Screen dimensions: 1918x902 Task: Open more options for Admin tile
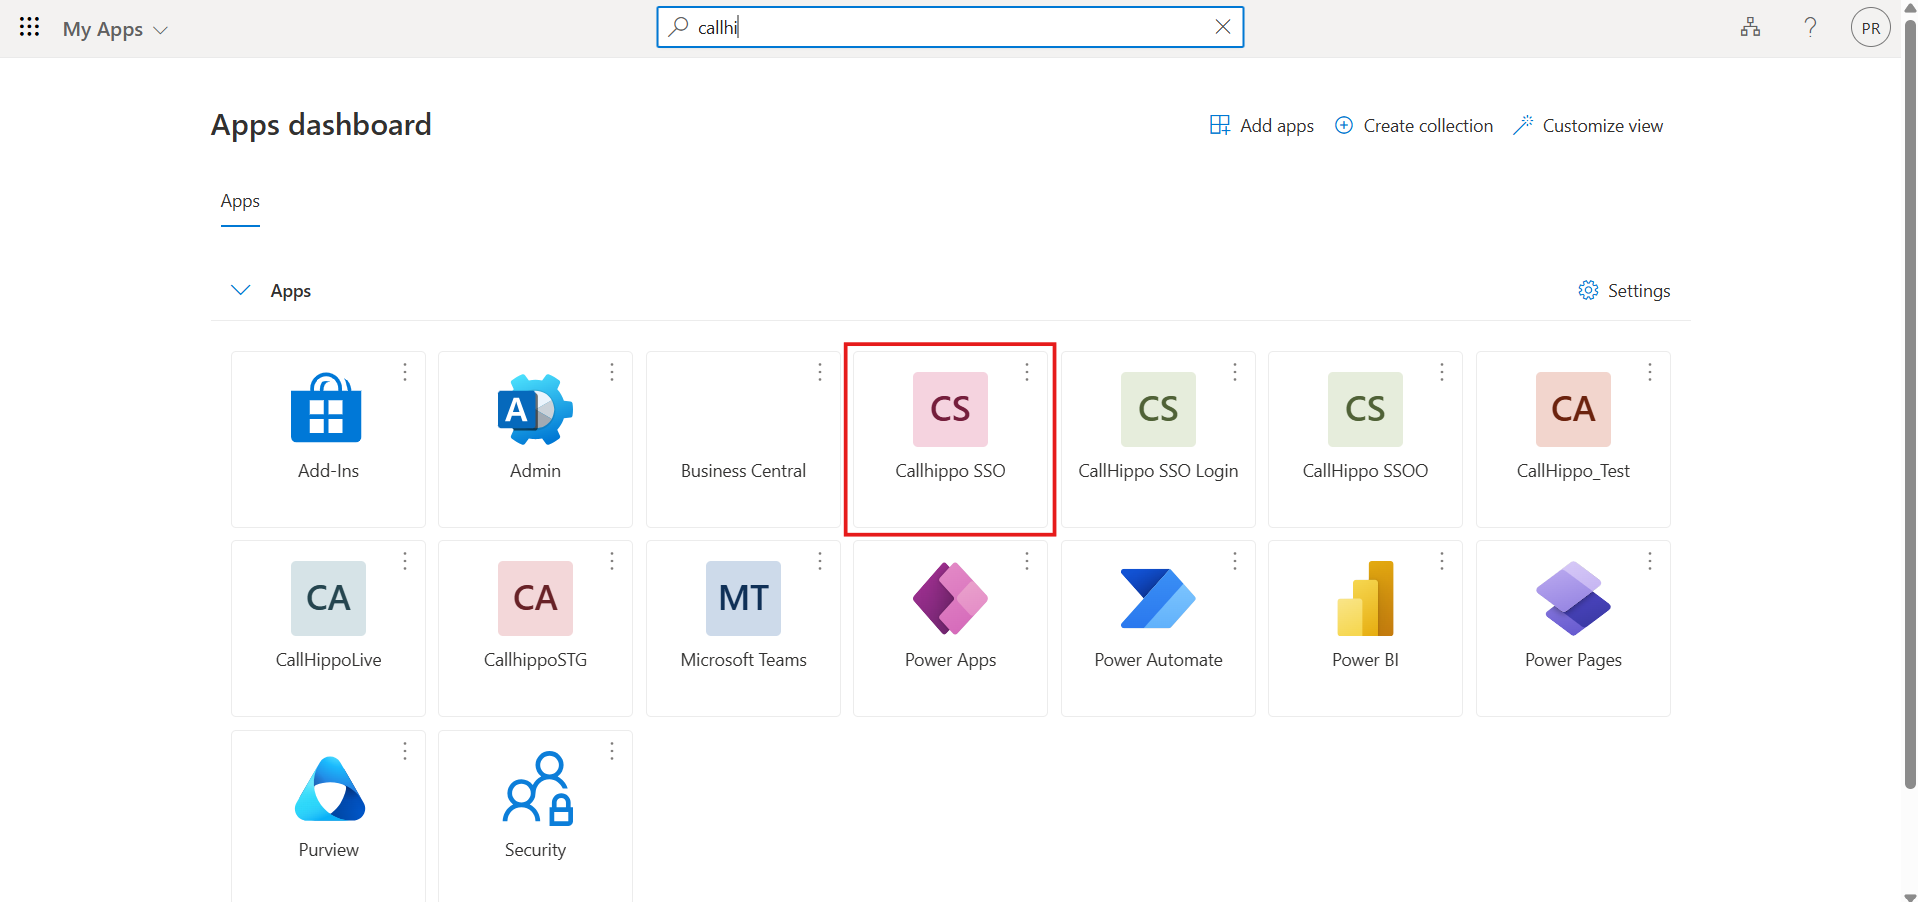612,372
